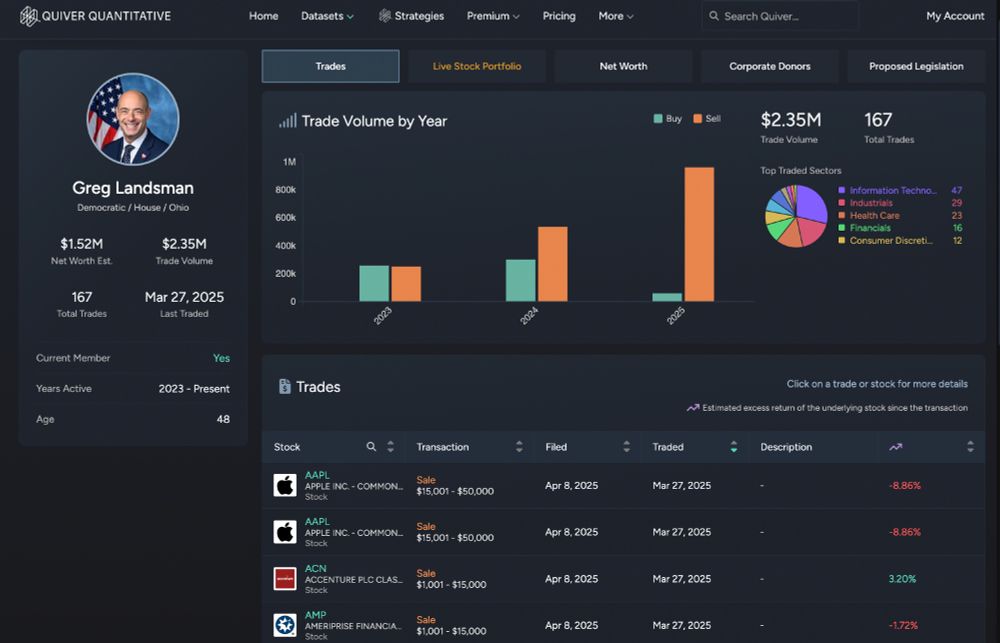This screenshot has width=1000, height=643.
Task: Select the Trades tab
Action: click(x=330, y=66)
